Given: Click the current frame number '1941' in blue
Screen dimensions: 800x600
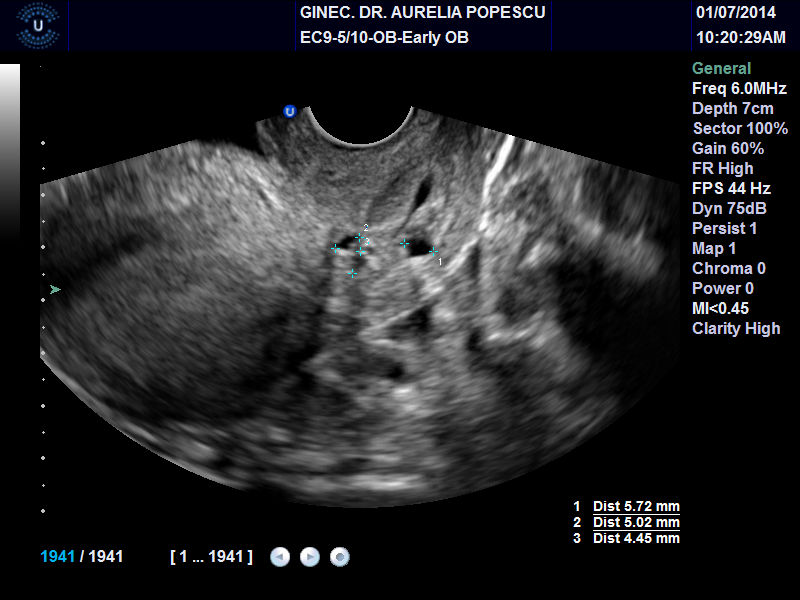Looking at the screenshot, I should [58, 556].
